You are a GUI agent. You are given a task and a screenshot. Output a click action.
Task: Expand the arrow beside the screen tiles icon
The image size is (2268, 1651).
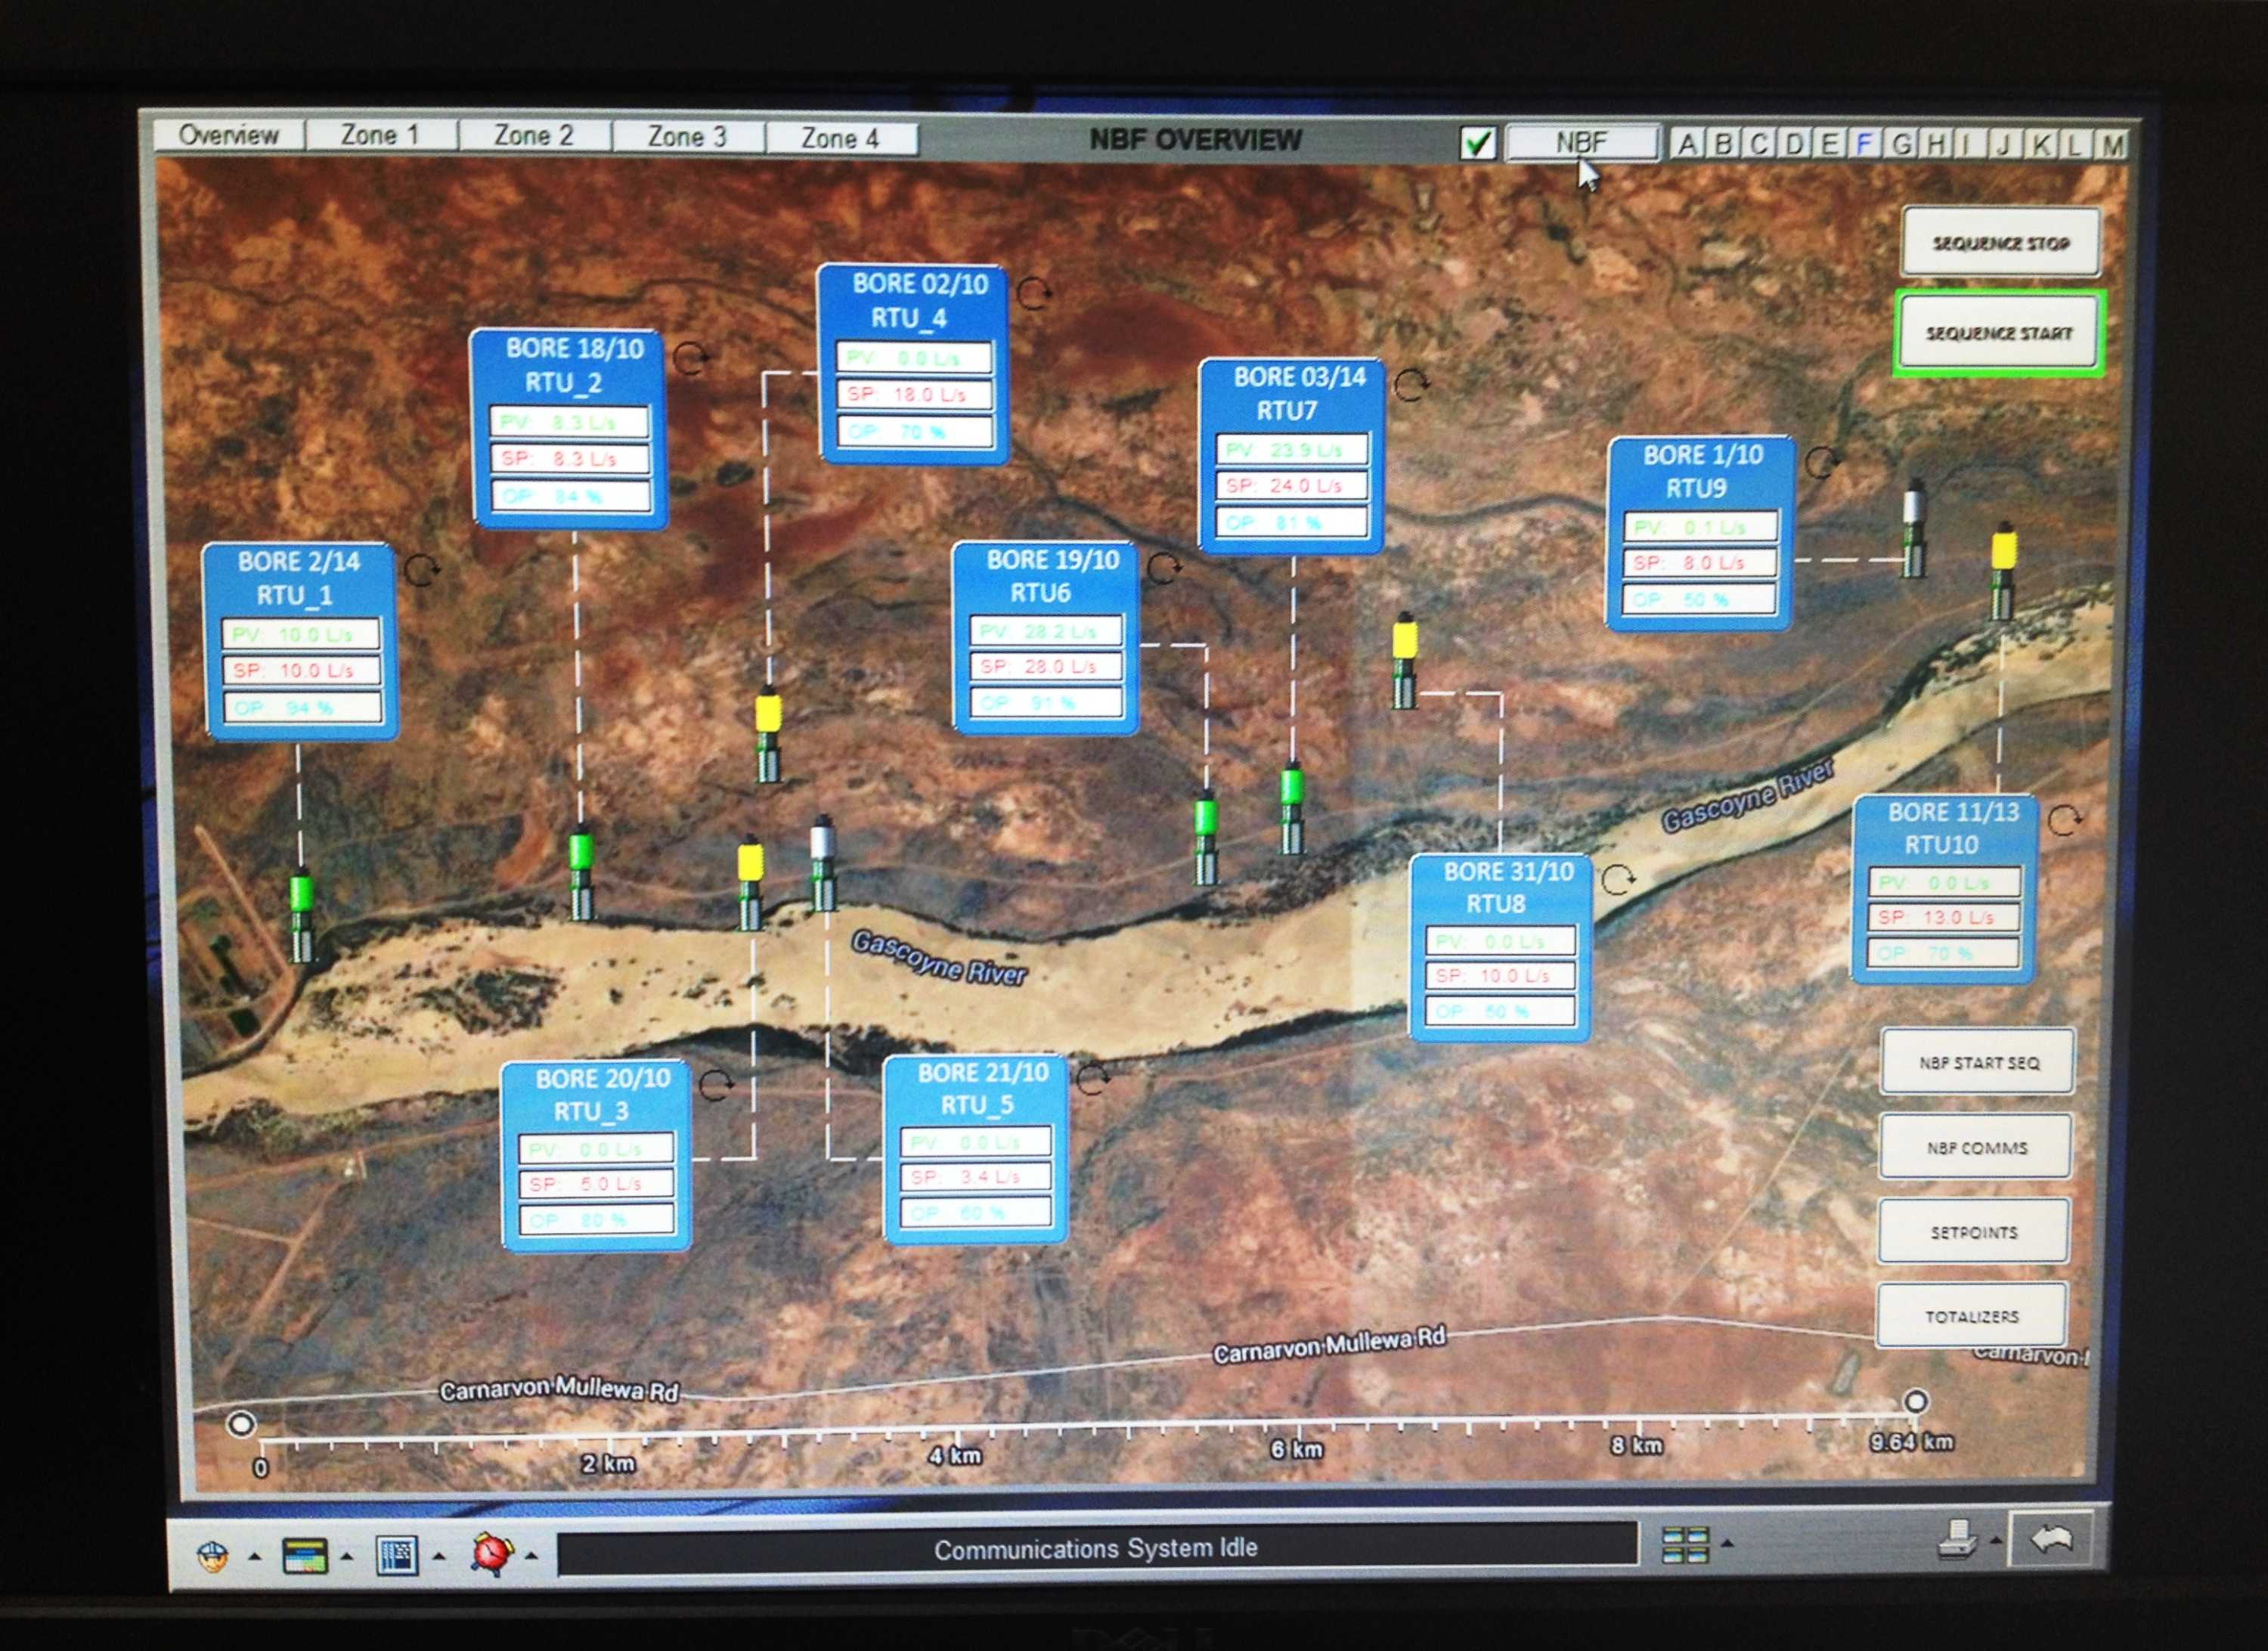[1728, 1544]
